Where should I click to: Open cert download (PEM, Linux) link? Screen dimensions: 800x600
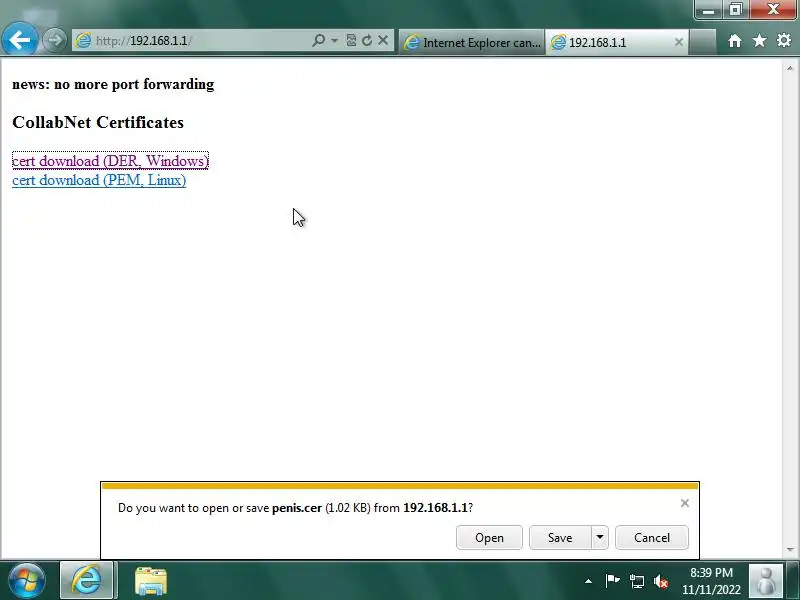(99, 180)
